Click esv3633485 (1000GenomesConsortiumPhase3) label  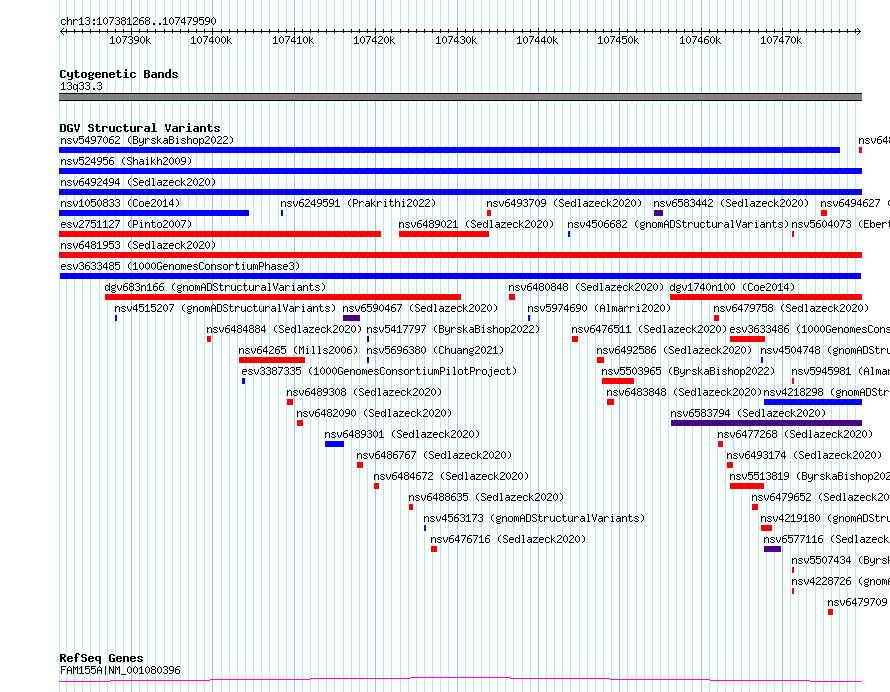[x=180, y=266]
